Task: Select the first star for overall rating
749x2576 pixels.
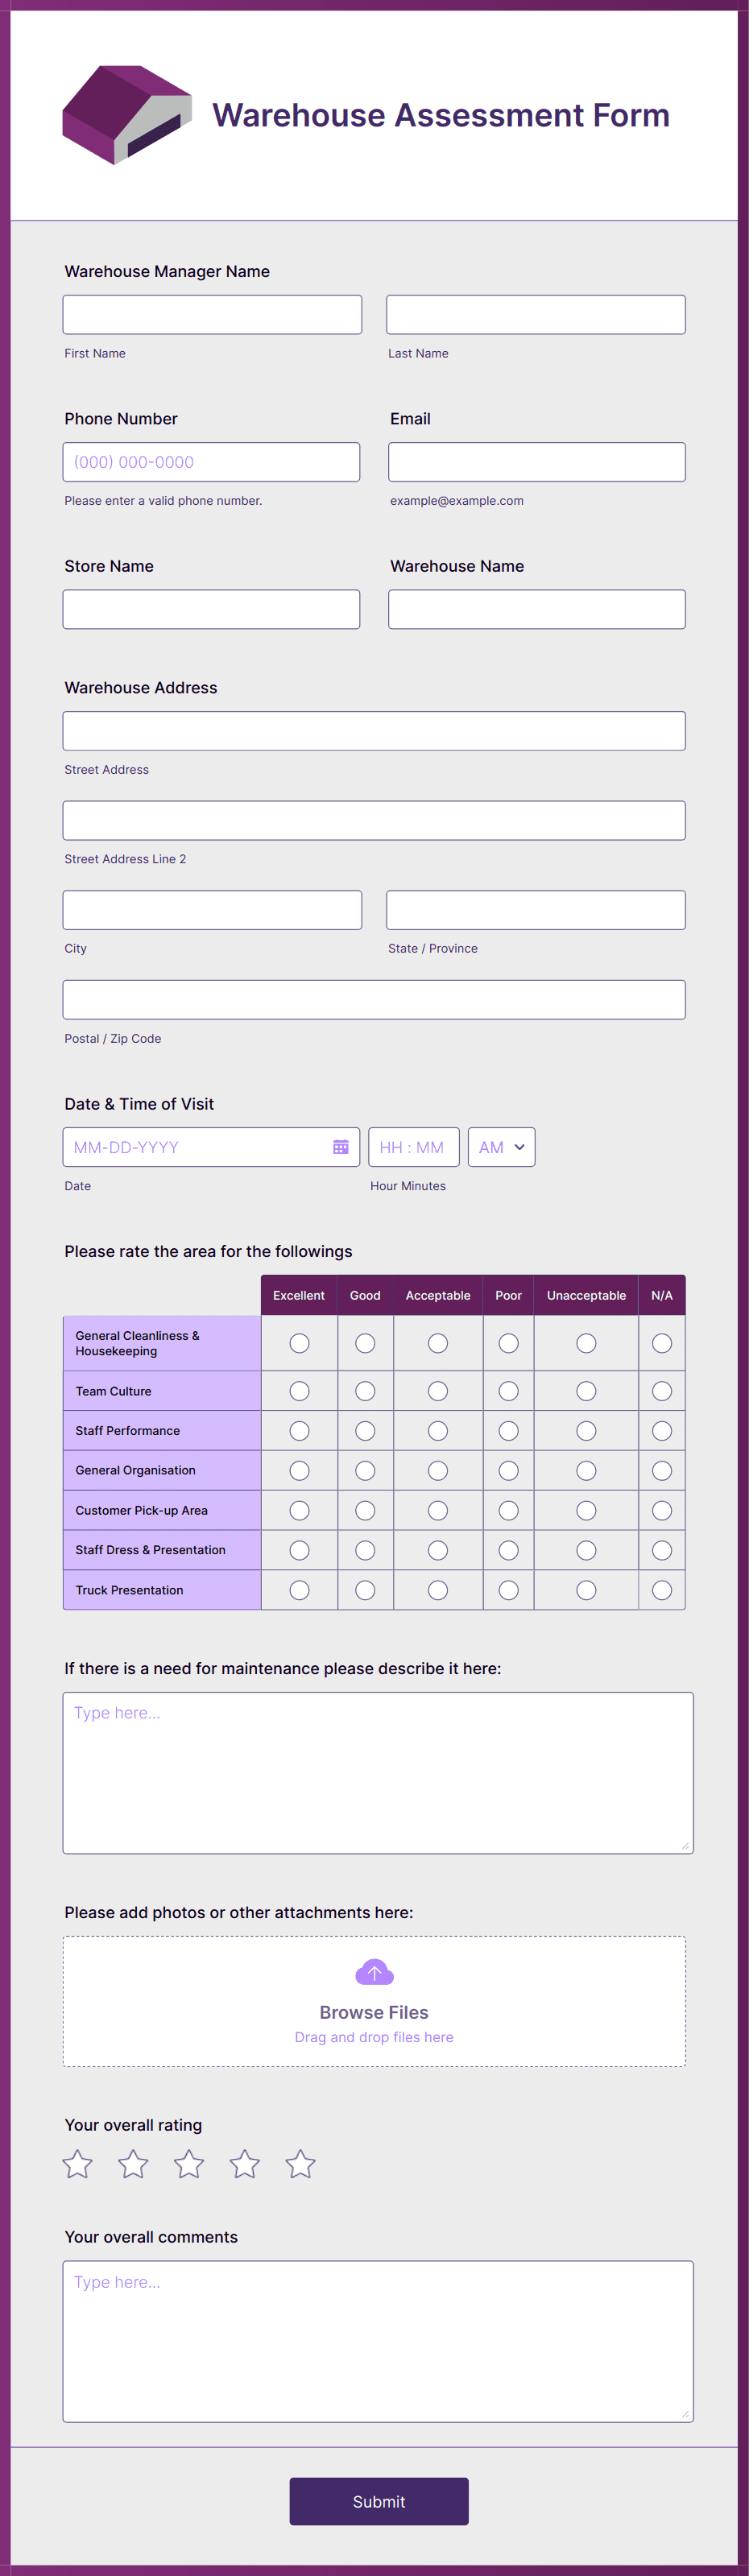Action: 77,2164
